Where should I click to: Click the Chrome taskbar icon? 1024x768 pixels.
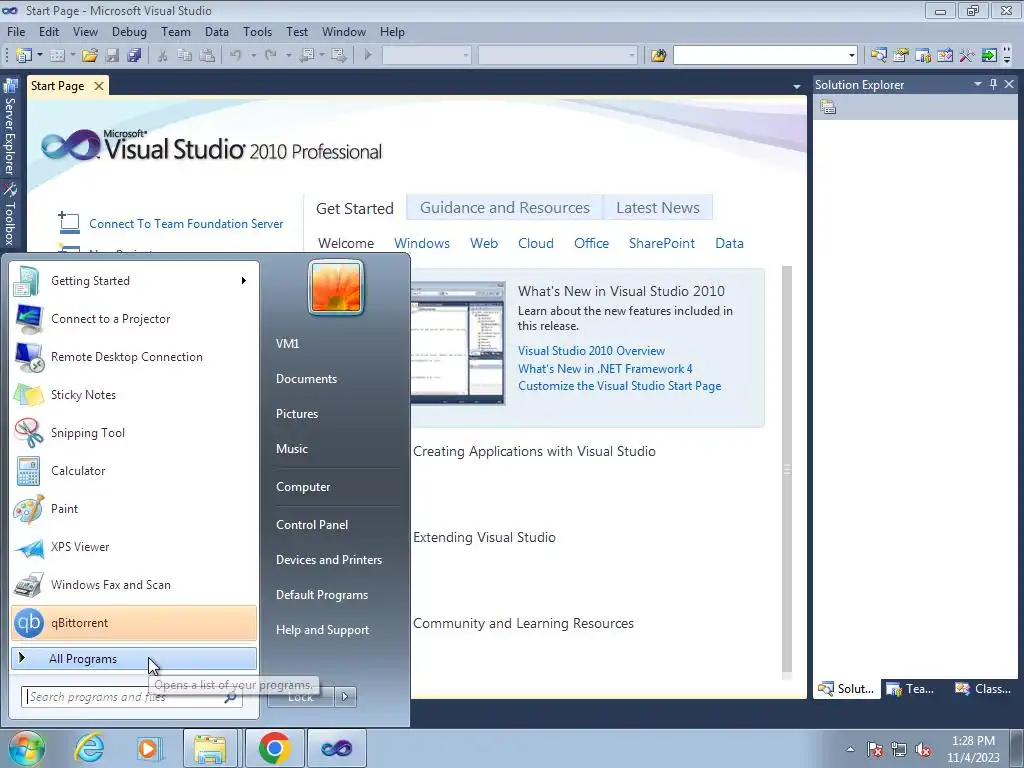click(x=274, y=748)
